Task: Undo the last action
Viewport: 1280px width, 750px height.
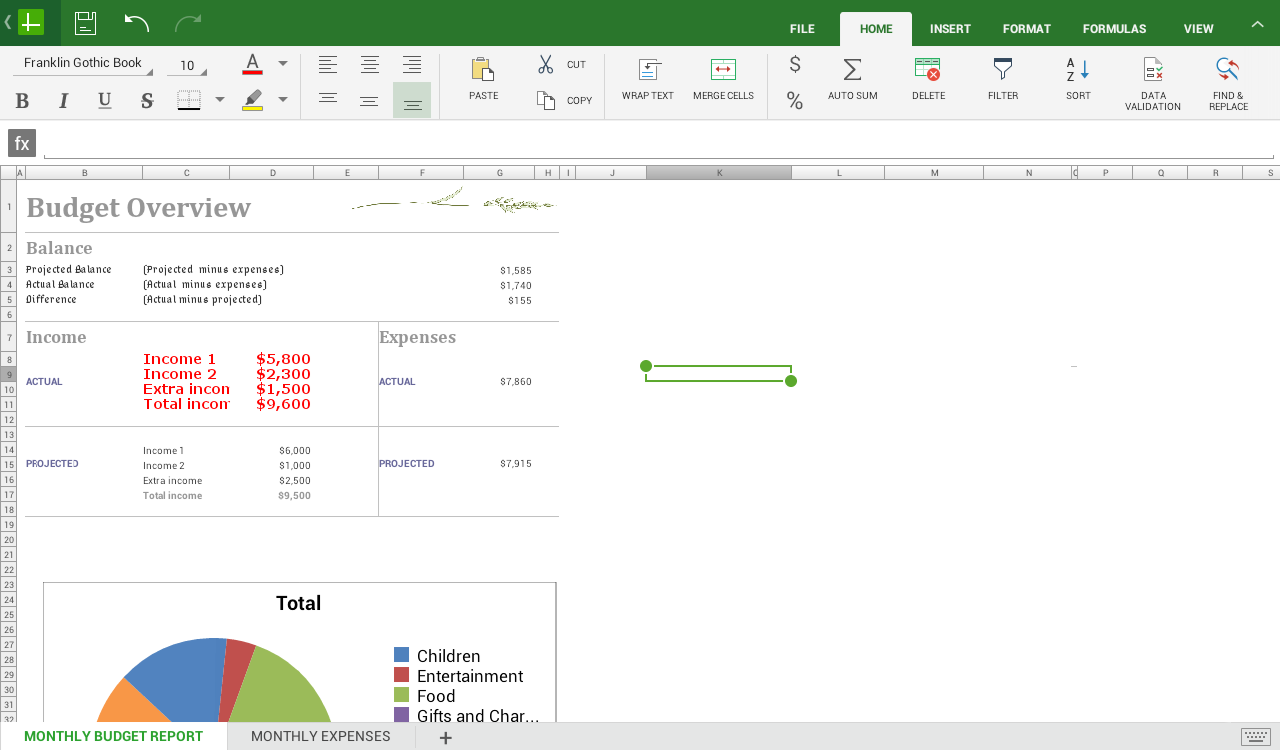Action: (137, 23)
